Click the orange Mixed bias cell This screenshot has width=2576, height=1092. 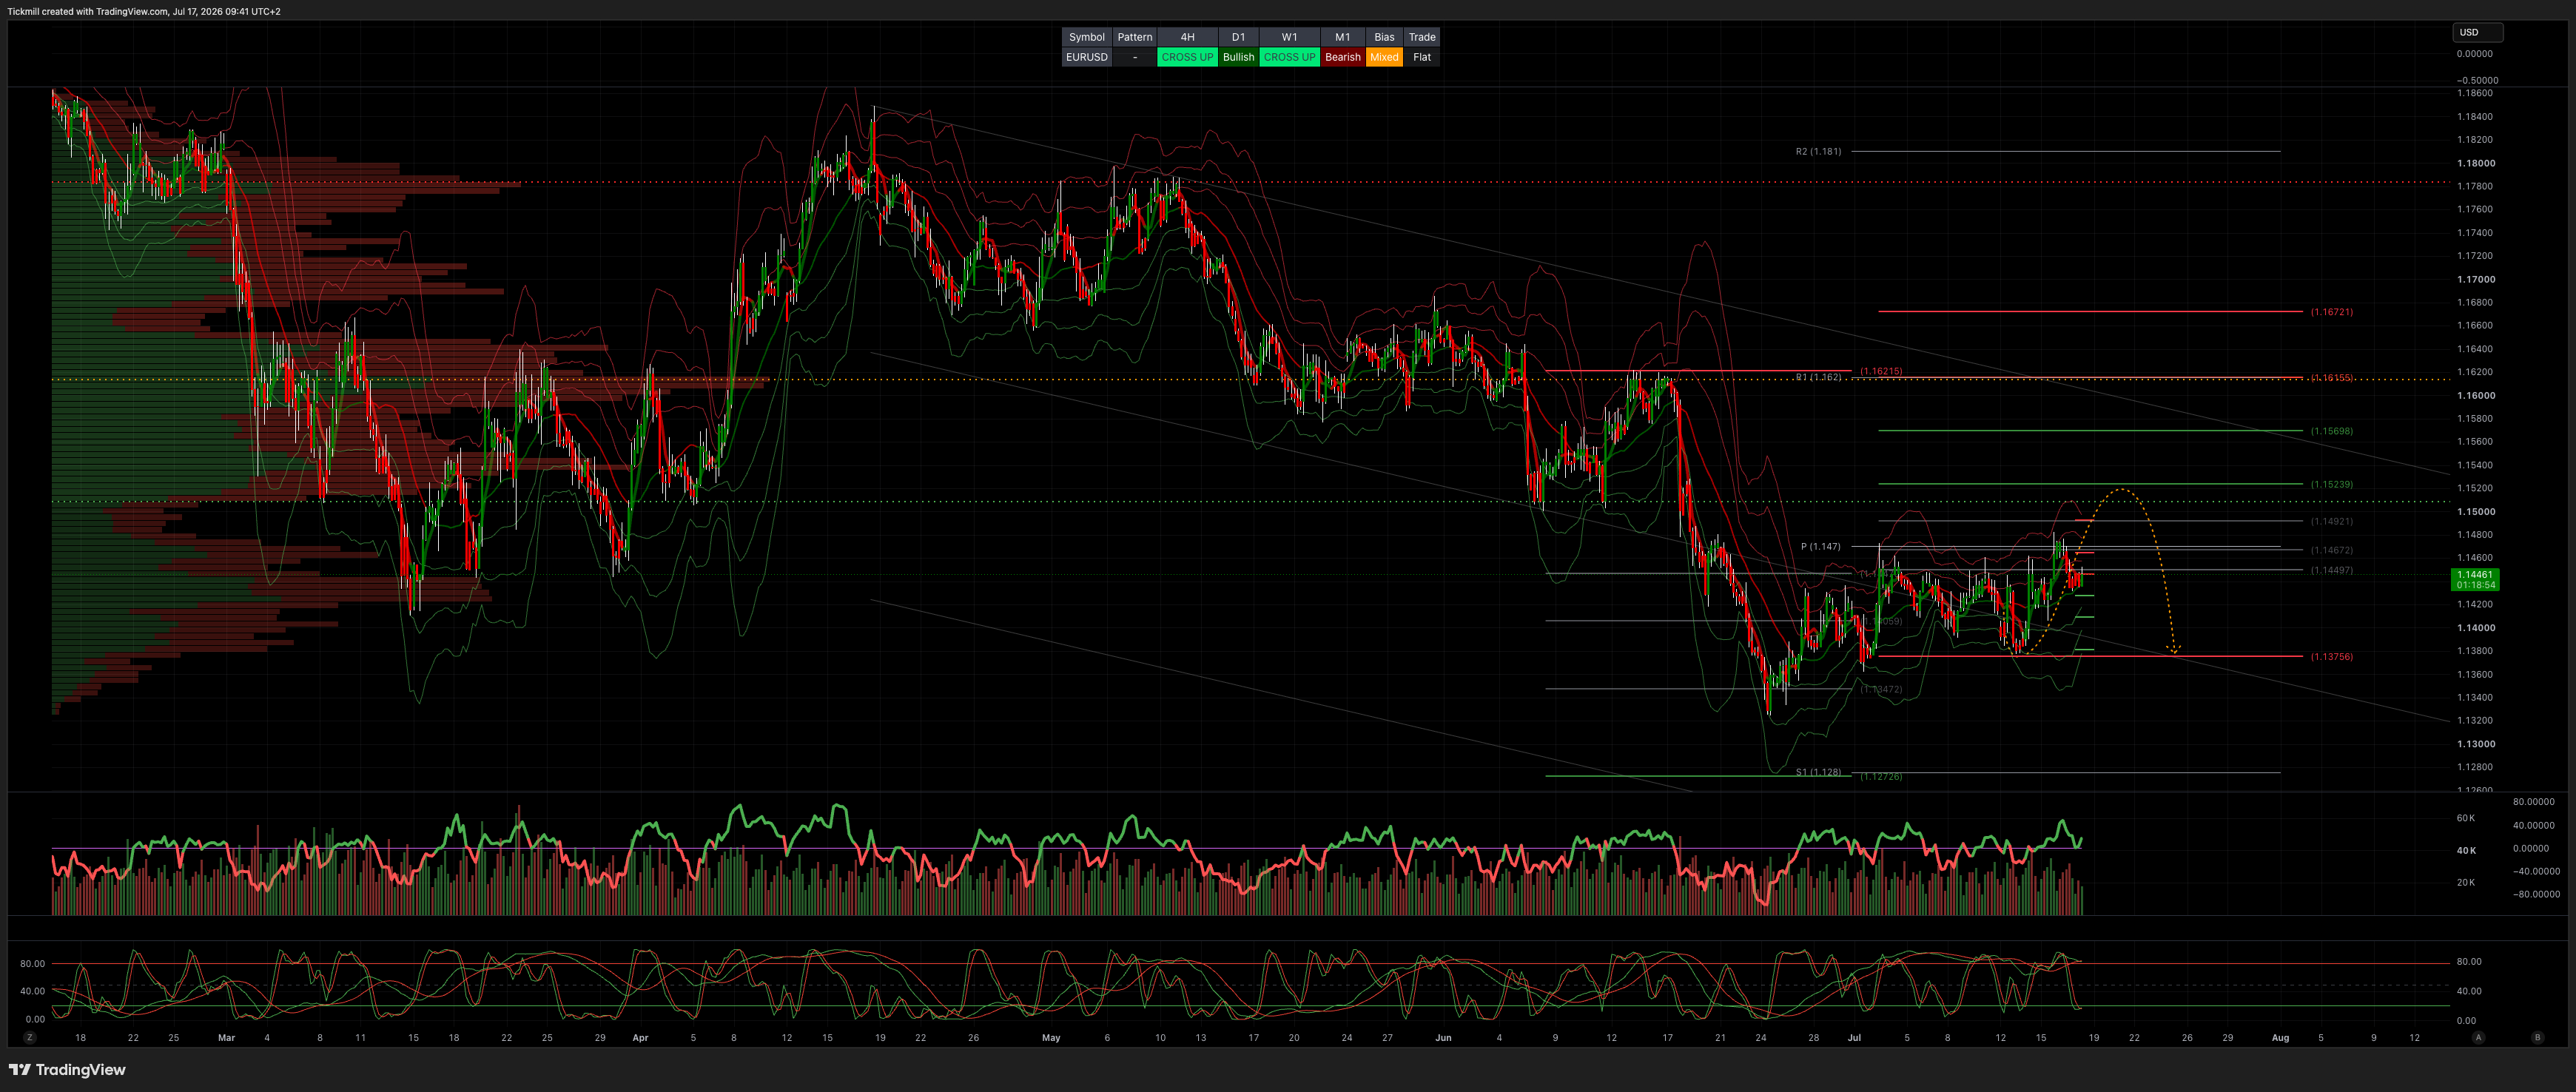(x=1384, y=57)
